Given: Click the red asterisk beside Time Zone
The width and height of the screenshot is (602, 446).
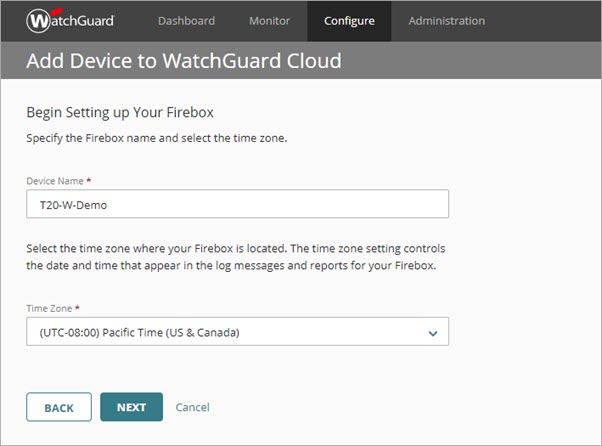Looking at the screenshot, I should coord(82,308).
